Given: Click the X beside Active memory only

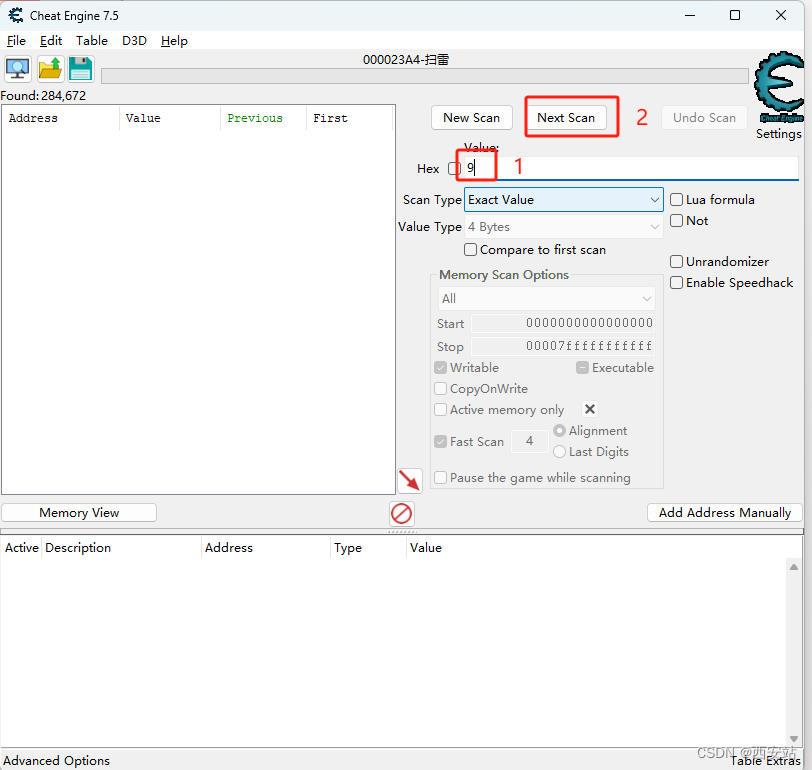Looking at the screenshot, I should pyautogui.click(x=590, y=409).
